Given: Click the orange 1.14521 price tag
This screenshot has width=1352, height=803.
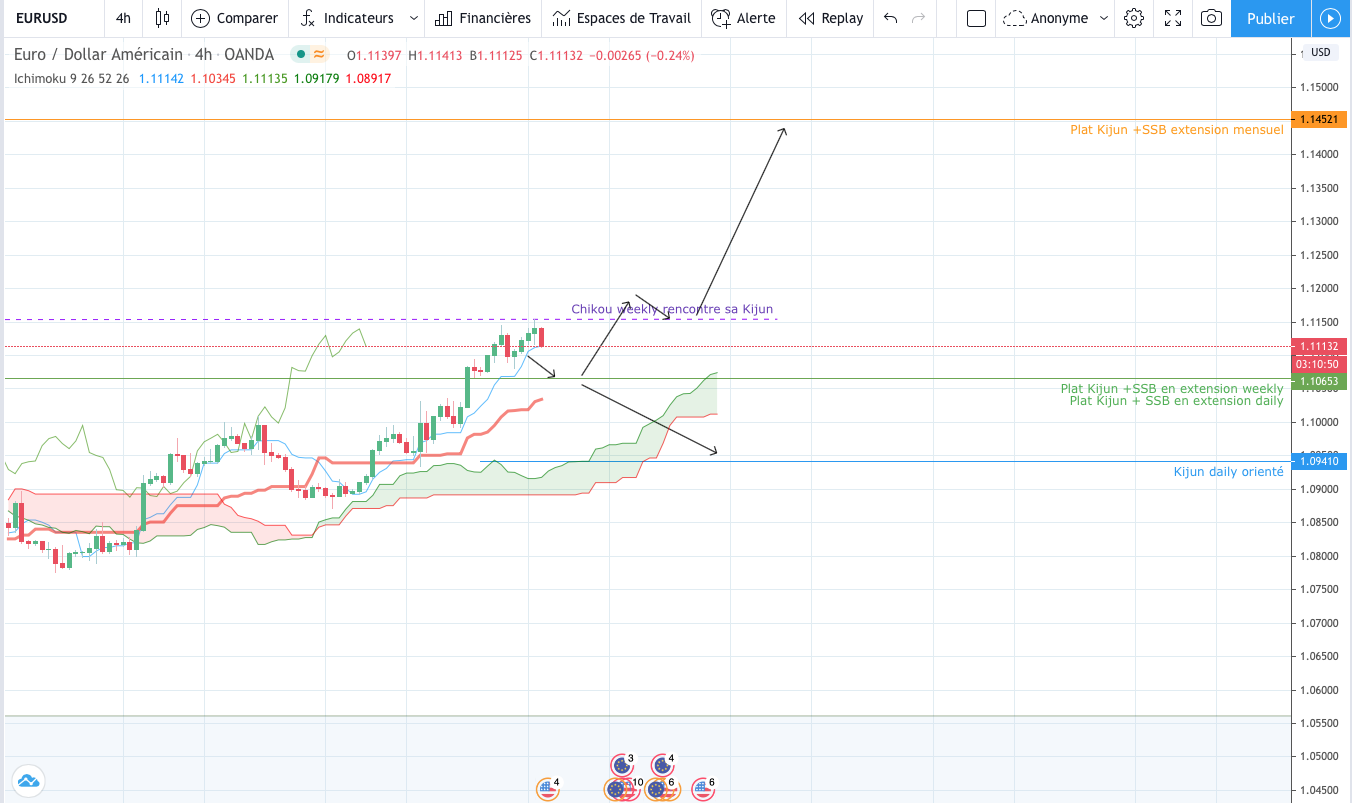Looking at the screenshot, I should (x=1320, y=120).
